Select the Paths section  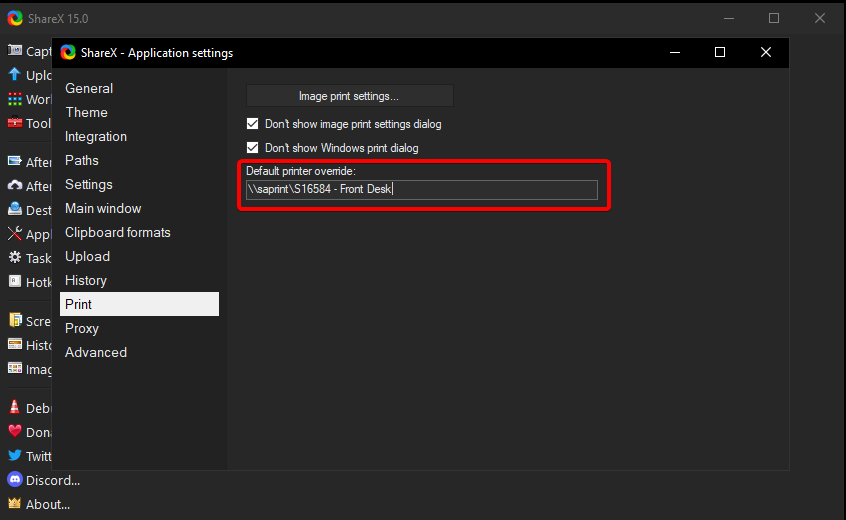pos(139,160)
